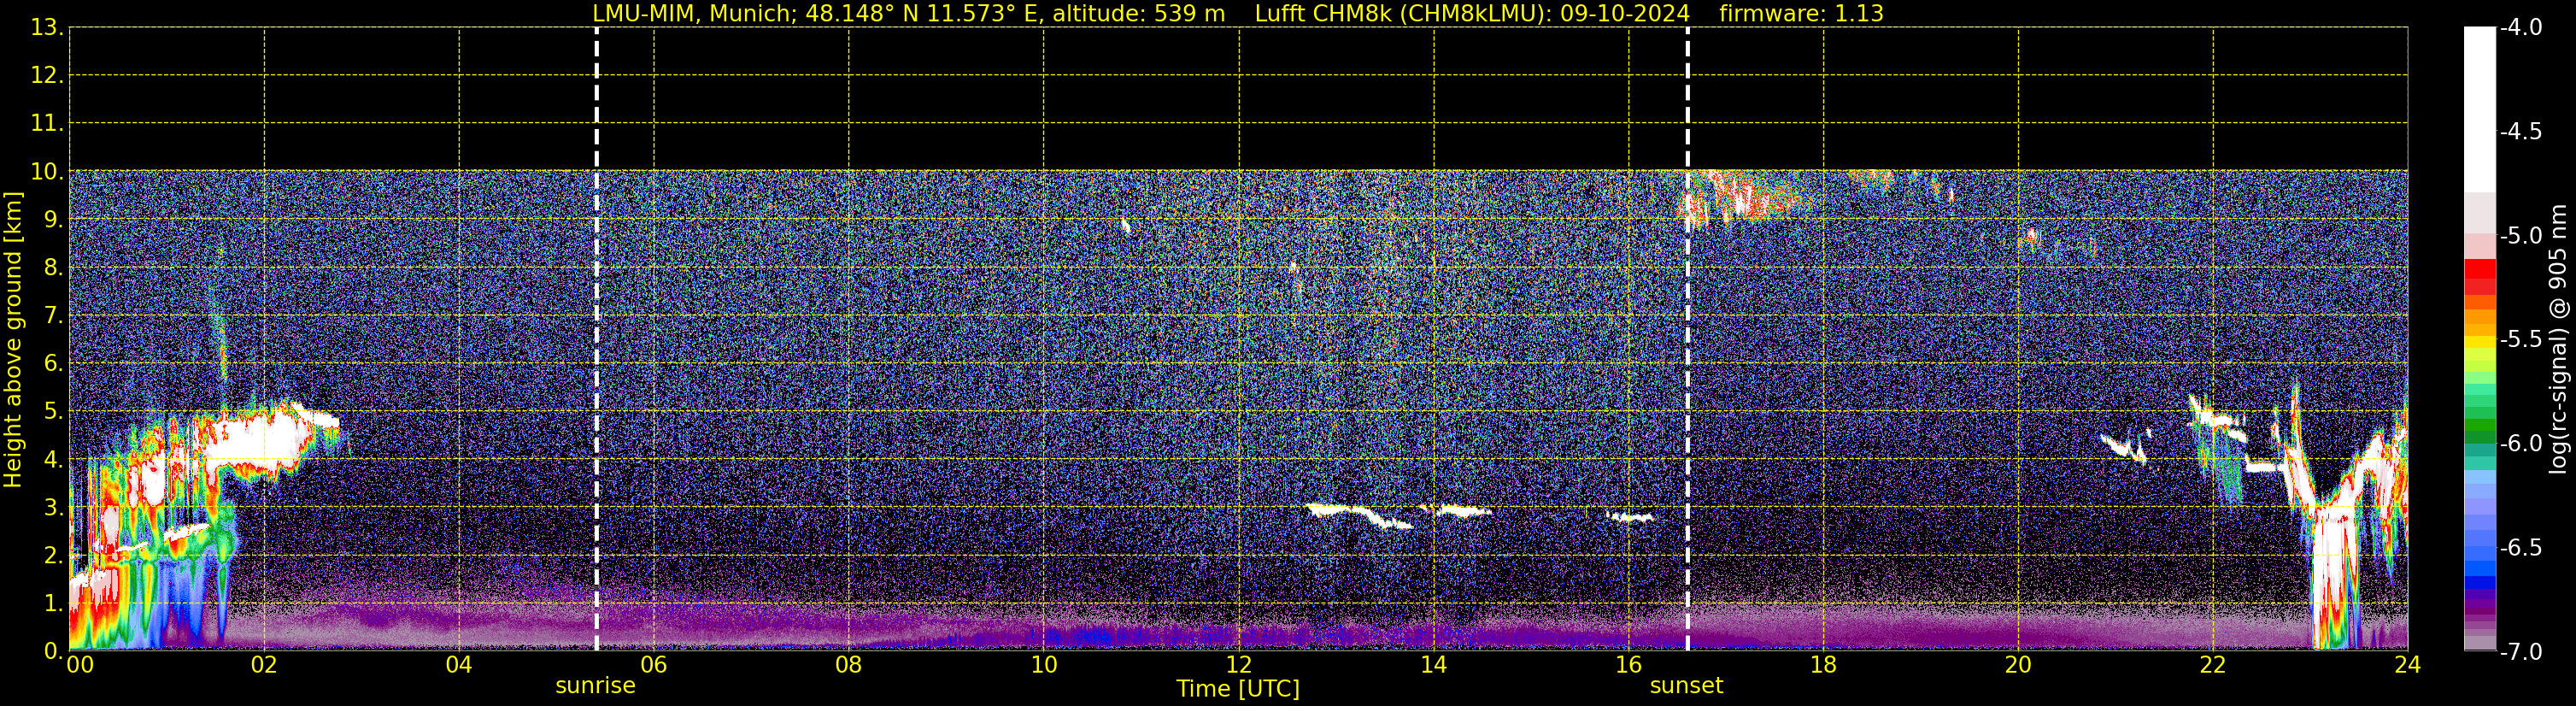Click the '7.' height tick label

(54, 315)
